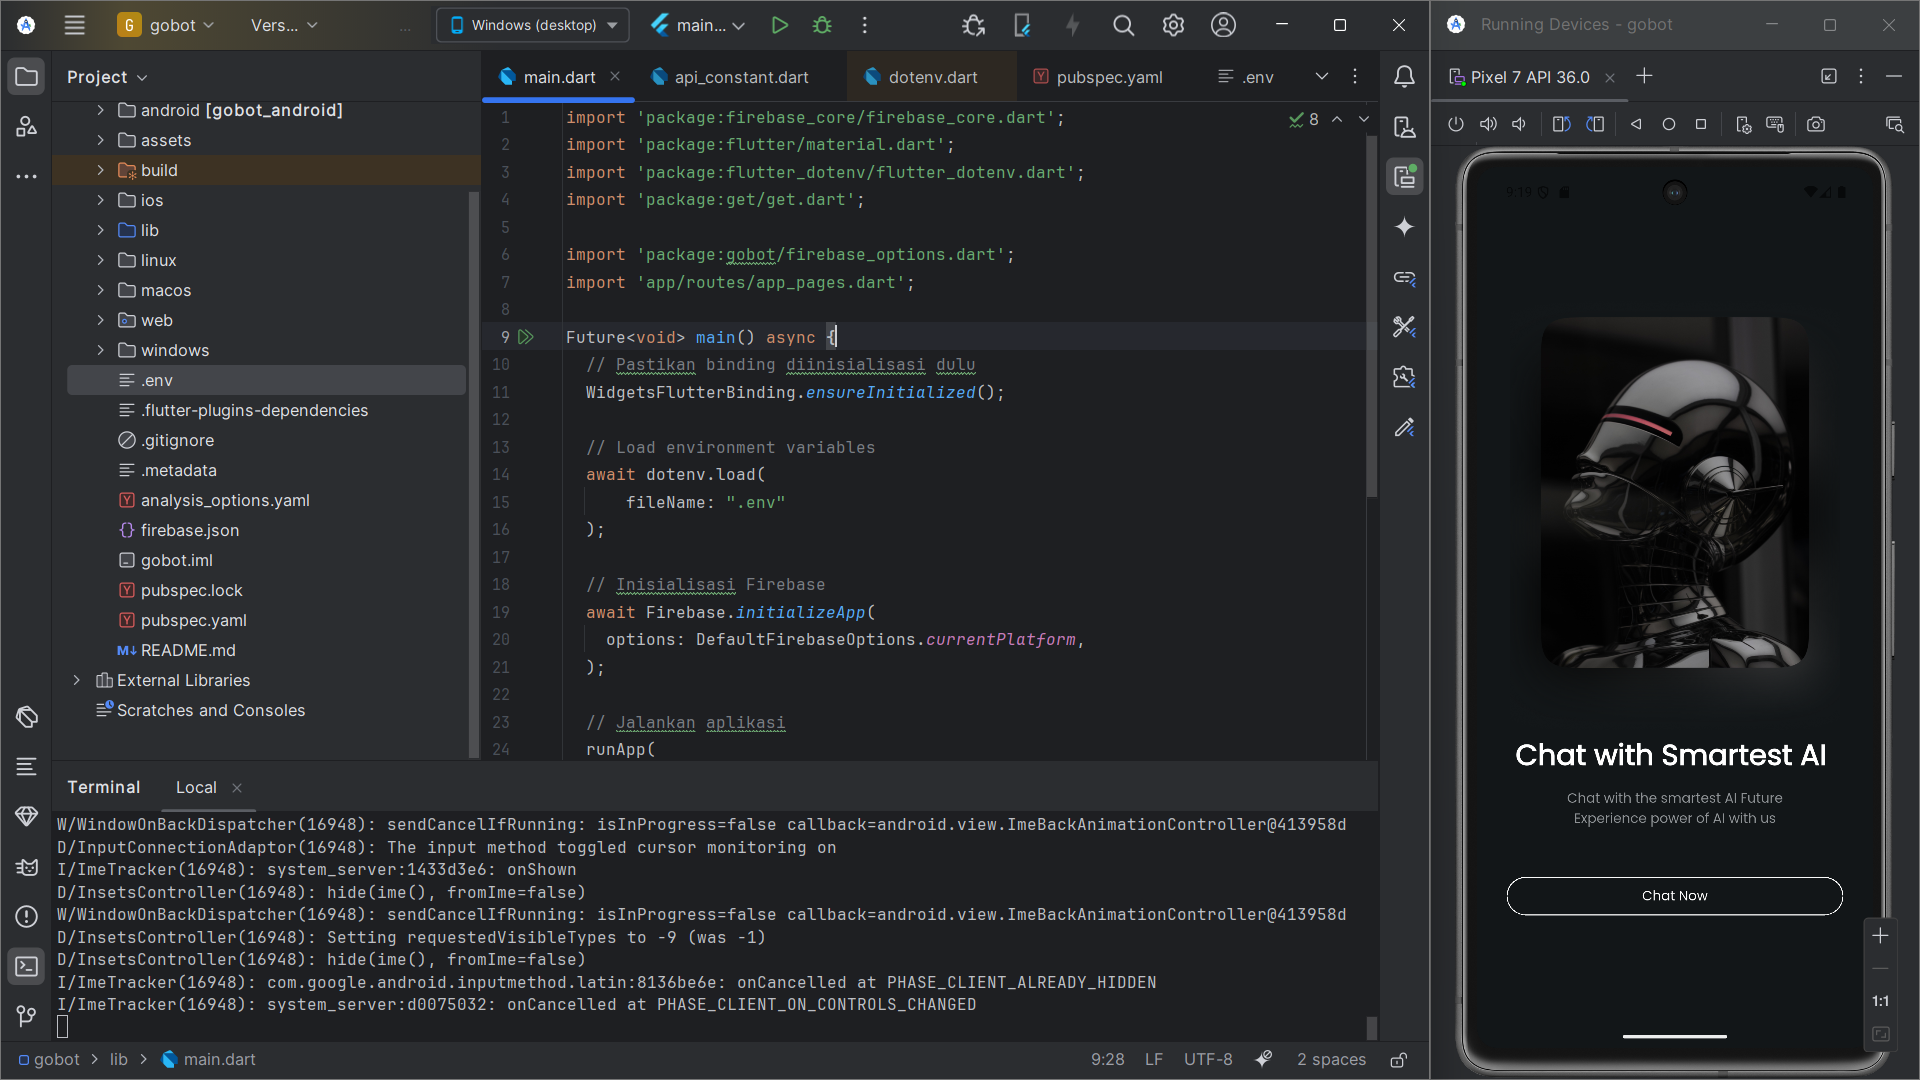Tap emulator Overview square button
The width and height of the screenshot is (1920, 1080).
pos(1700,124)
